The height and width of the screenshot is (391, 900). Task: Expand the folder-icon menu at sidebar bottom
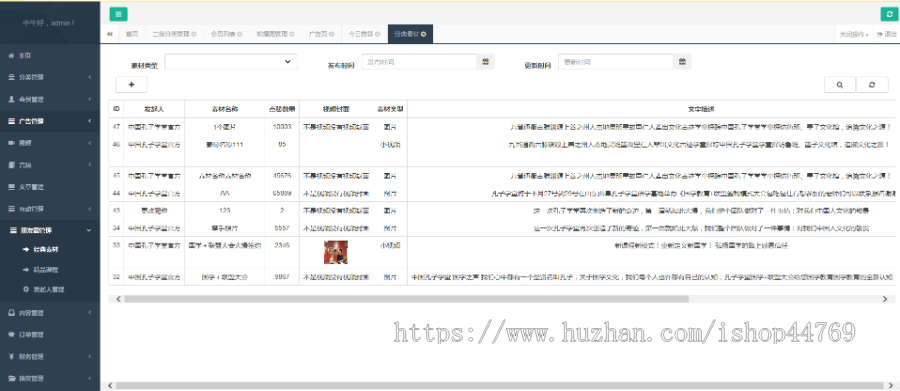coord(50,378)
